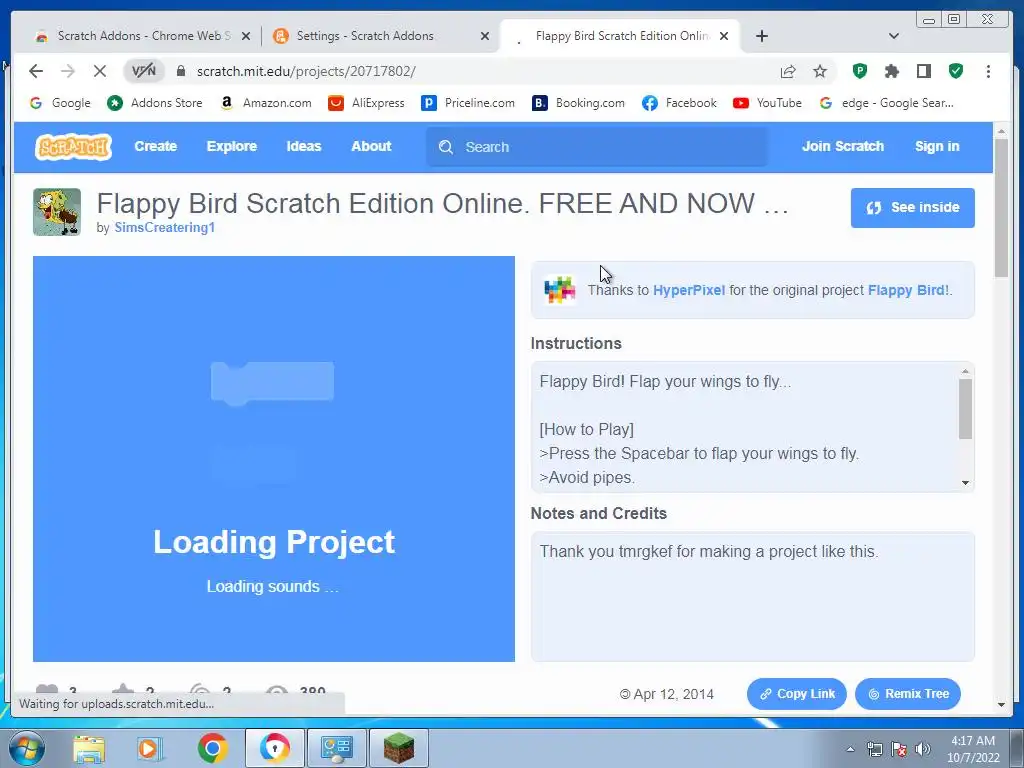Open the YouTube bookmark
The width and height of the screenshot is (1024, 768).
[767, 103]
